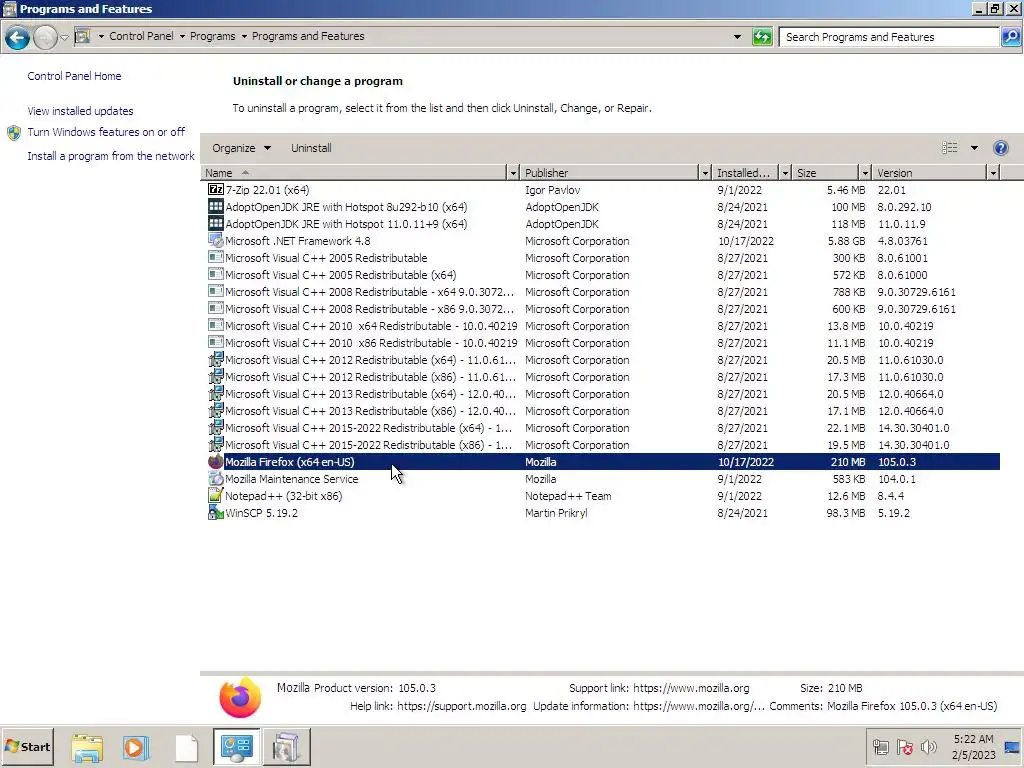Click the AdoptOpenJDK 8u292-b10 row icon
This screenshot has height=768, width=1024.
pyautogui.click(x=216, y=206)
